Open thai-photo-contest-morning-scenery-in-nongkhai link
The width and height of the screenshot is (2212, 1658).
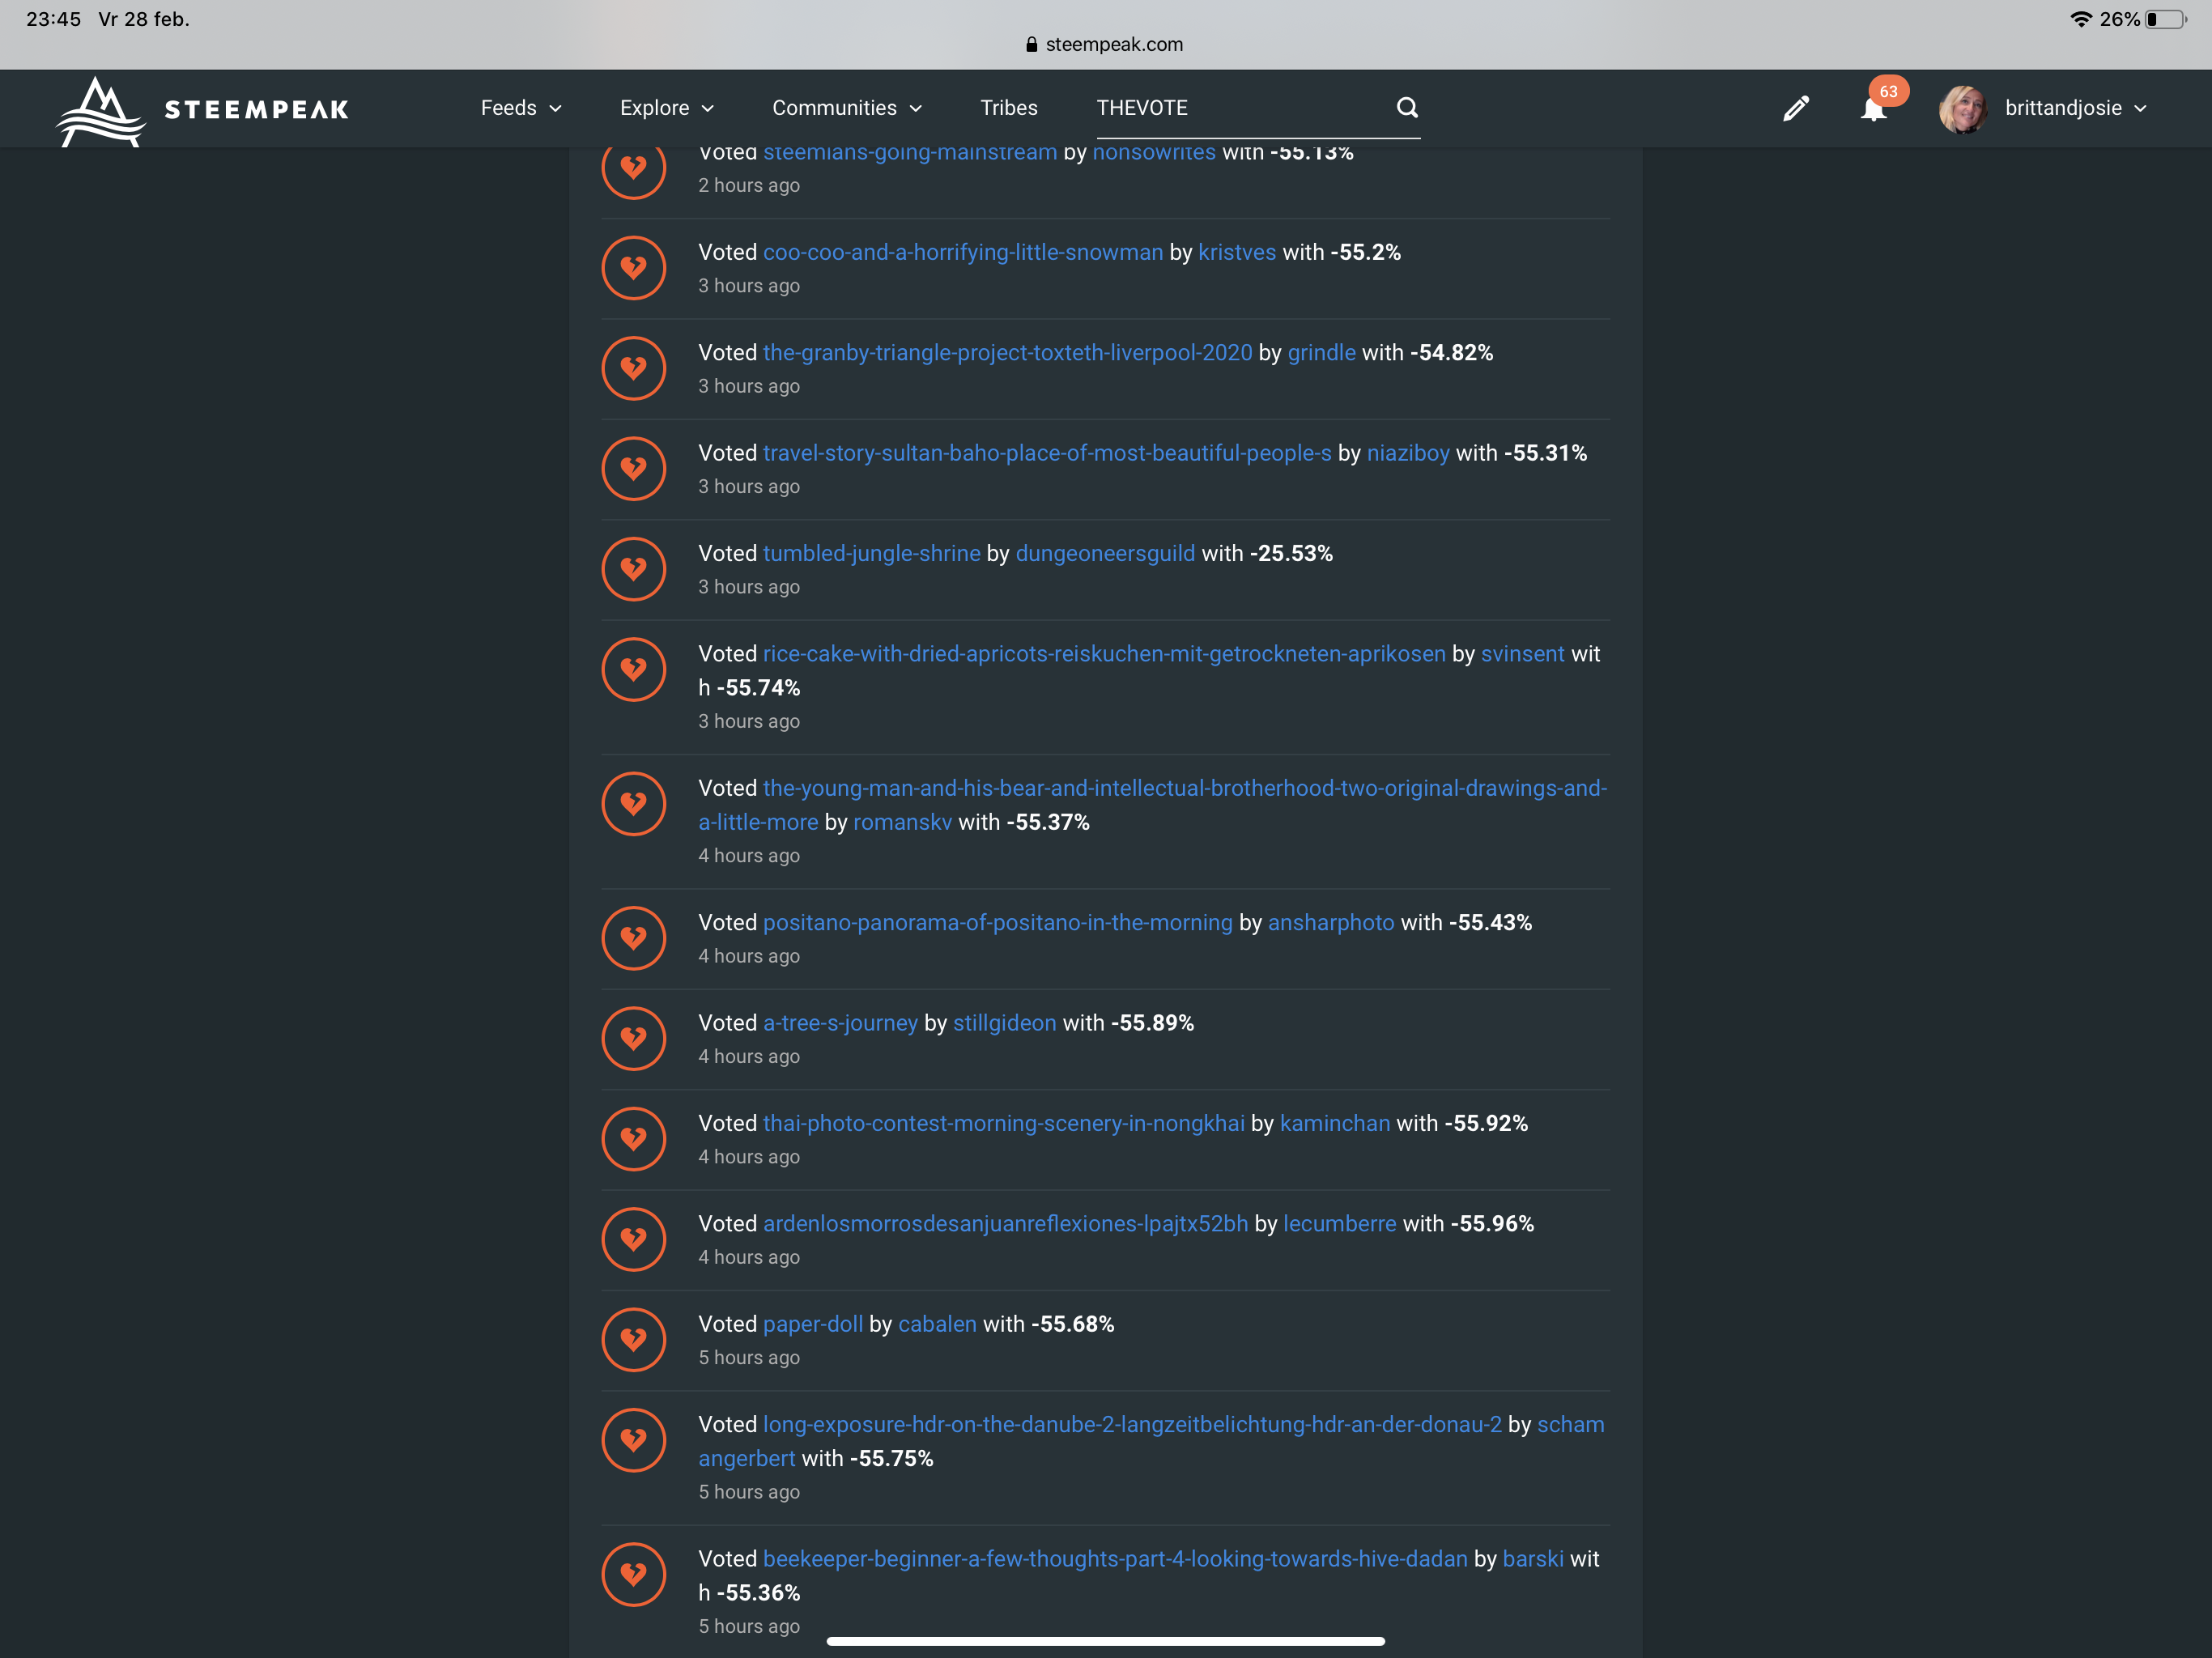tap(1003, 1124)
